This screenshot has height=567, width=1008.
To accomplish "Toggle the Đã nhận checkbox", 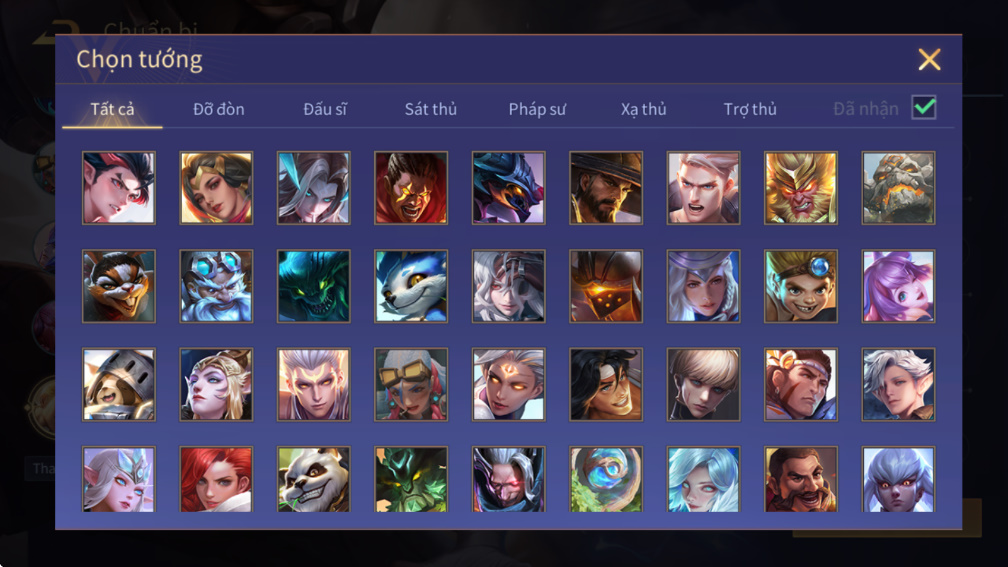I will tap(924, 107).
